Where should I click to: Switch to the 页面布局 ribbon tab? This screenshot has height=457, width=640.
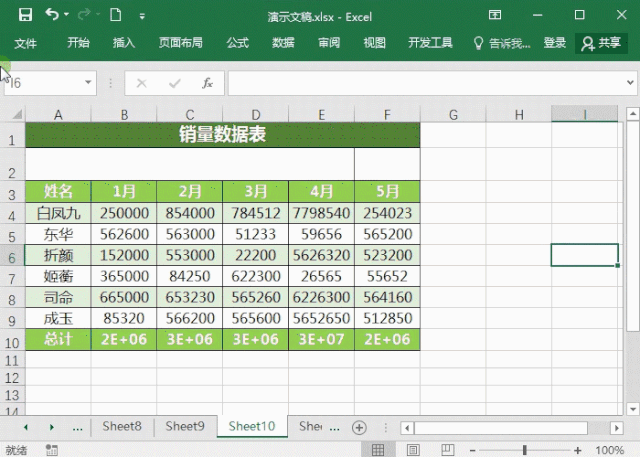point(180,42)
